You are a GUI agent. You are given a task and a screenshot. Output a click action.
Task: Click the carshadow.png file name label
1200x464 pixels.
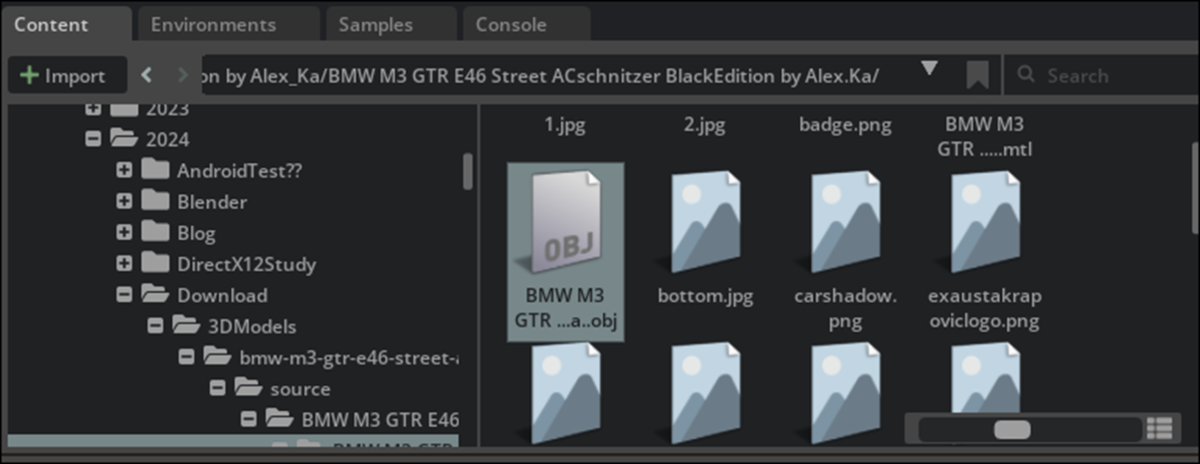pos(846,309)
